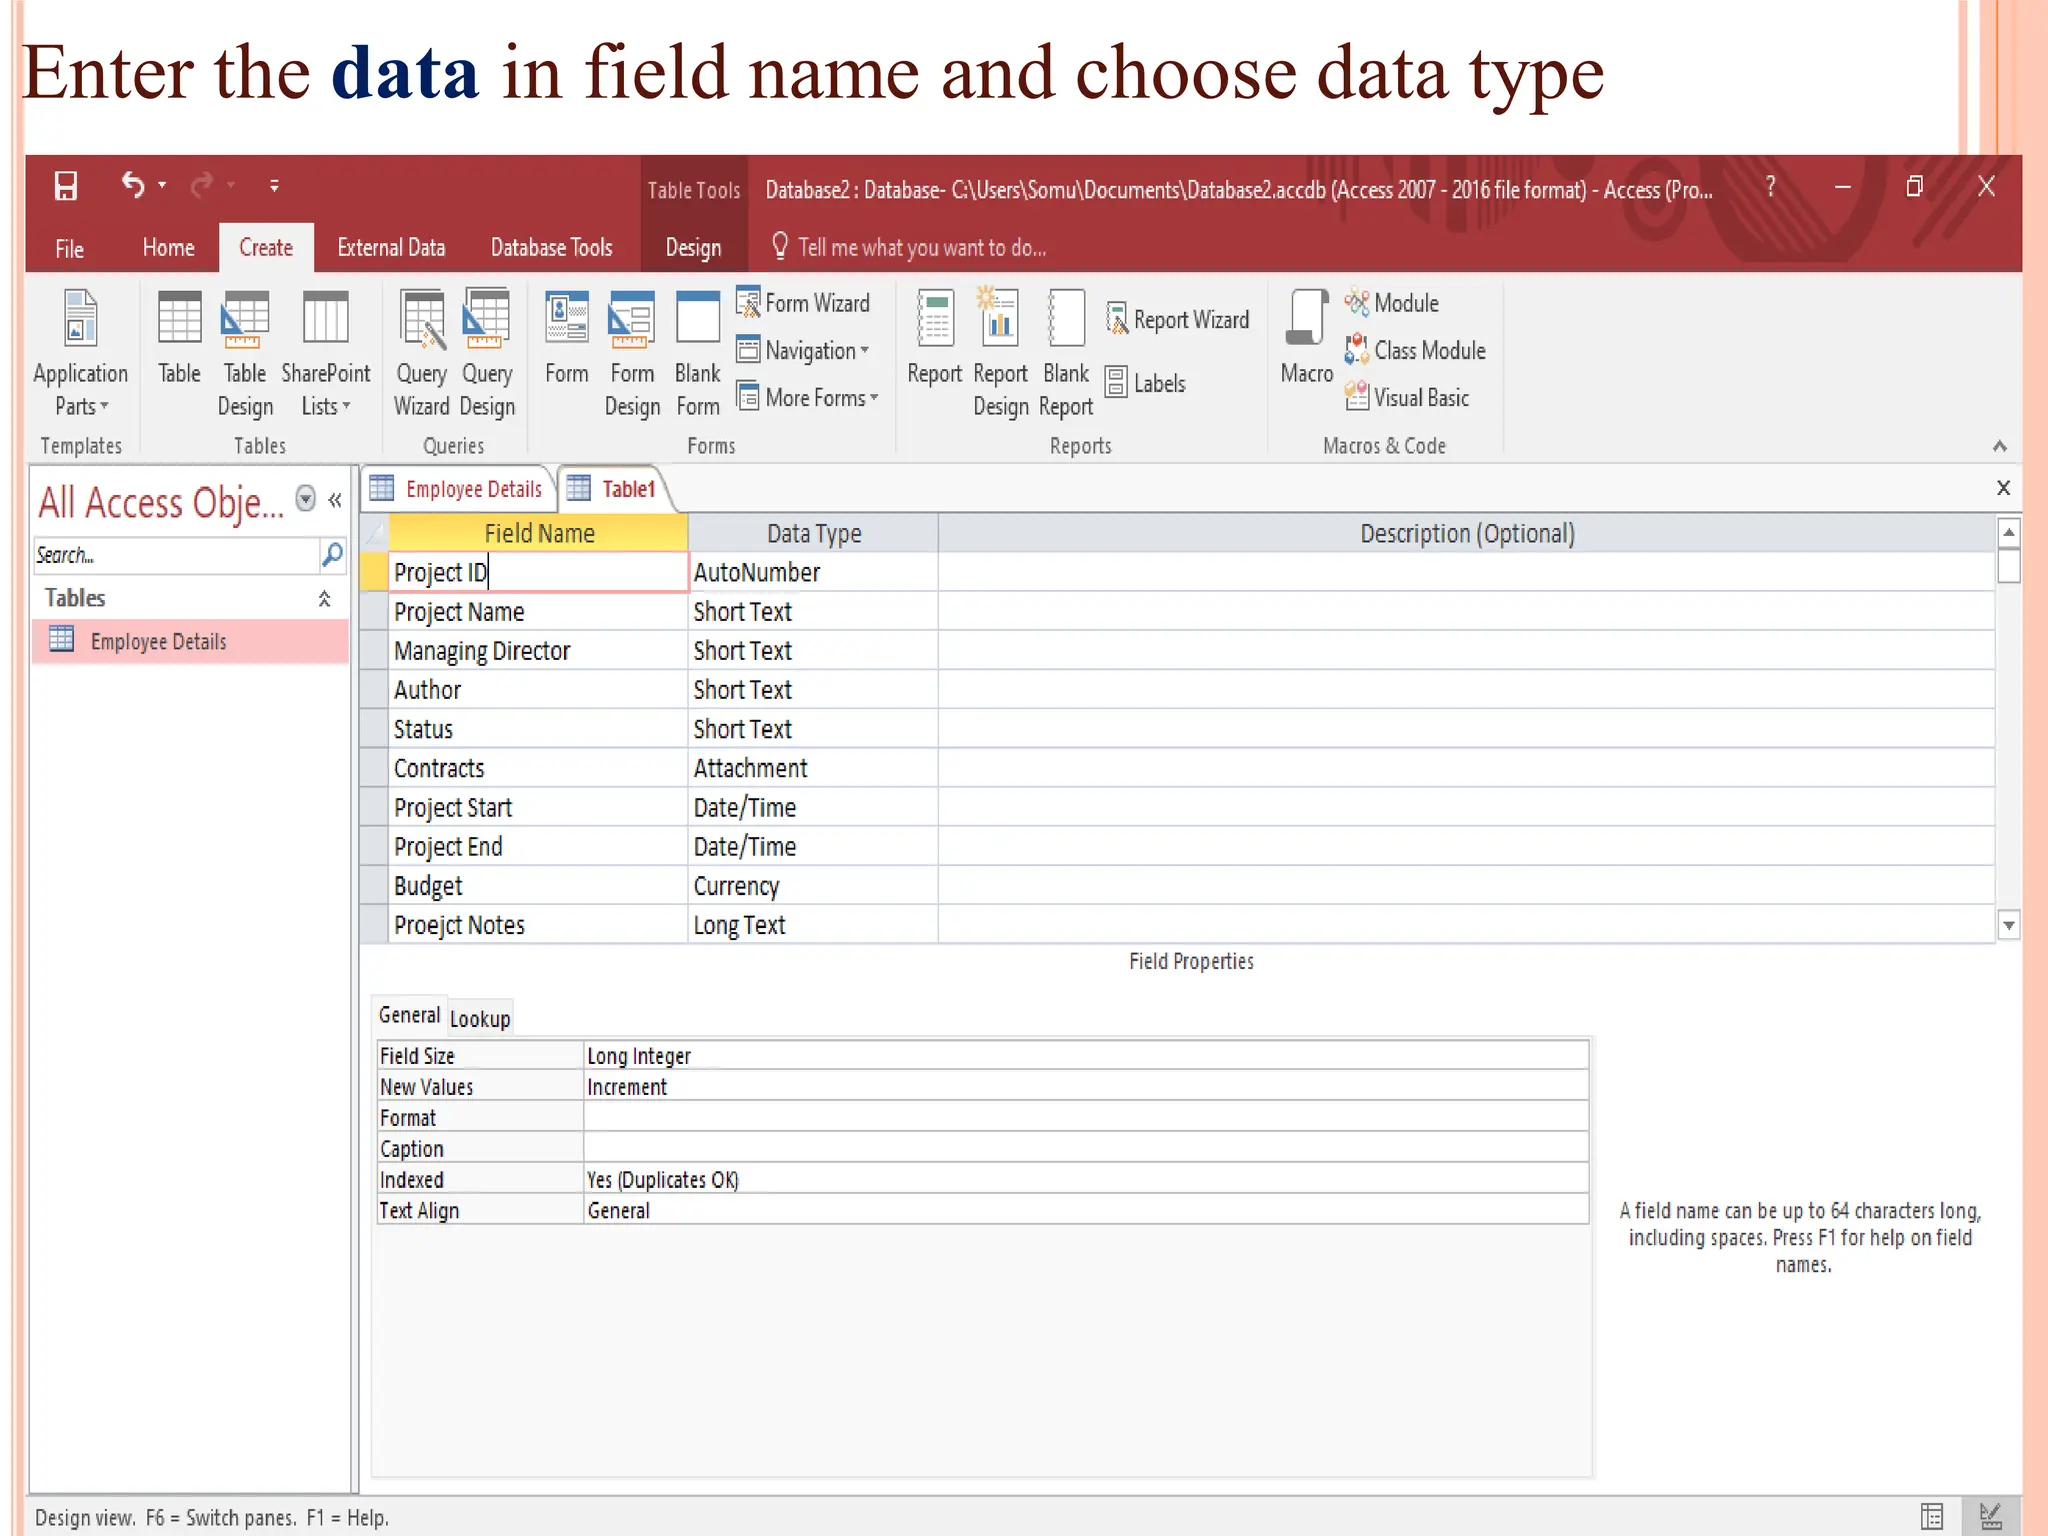Viewport: 2048px width, 1536px height.
Task: Click the Undo arrow icon
Action: (133, 185)
